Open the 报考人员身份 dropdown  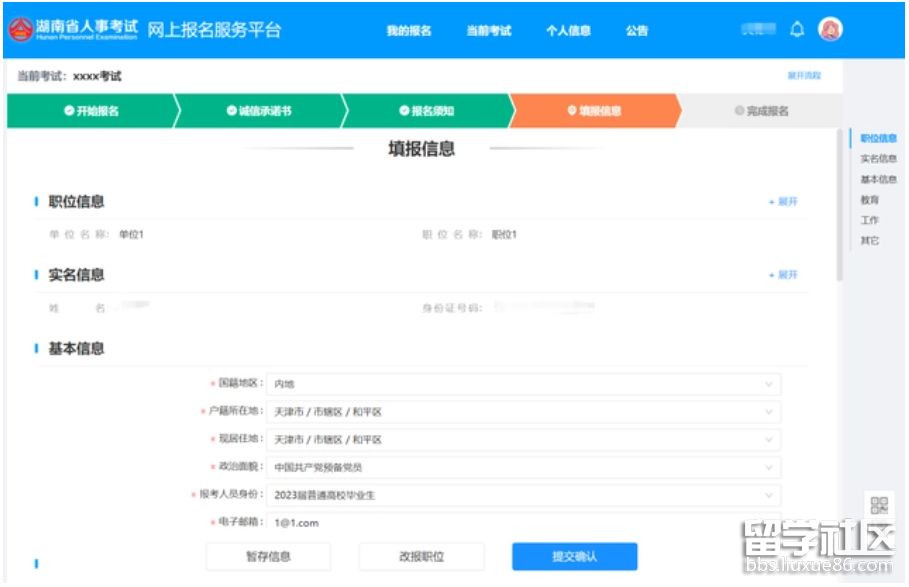(523, 495)
